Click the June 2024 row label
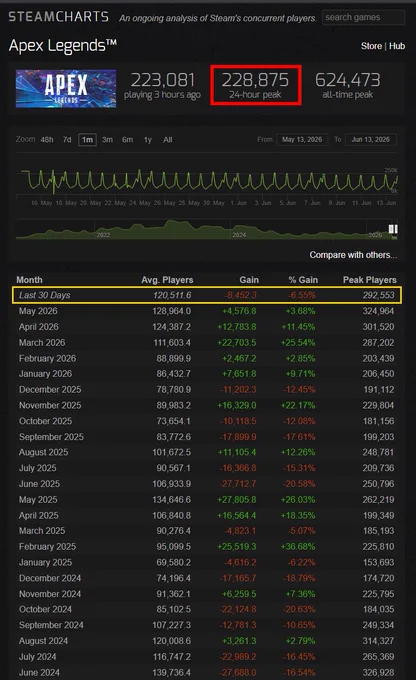Viewport: 416px width, 680px height. point(39,673)
